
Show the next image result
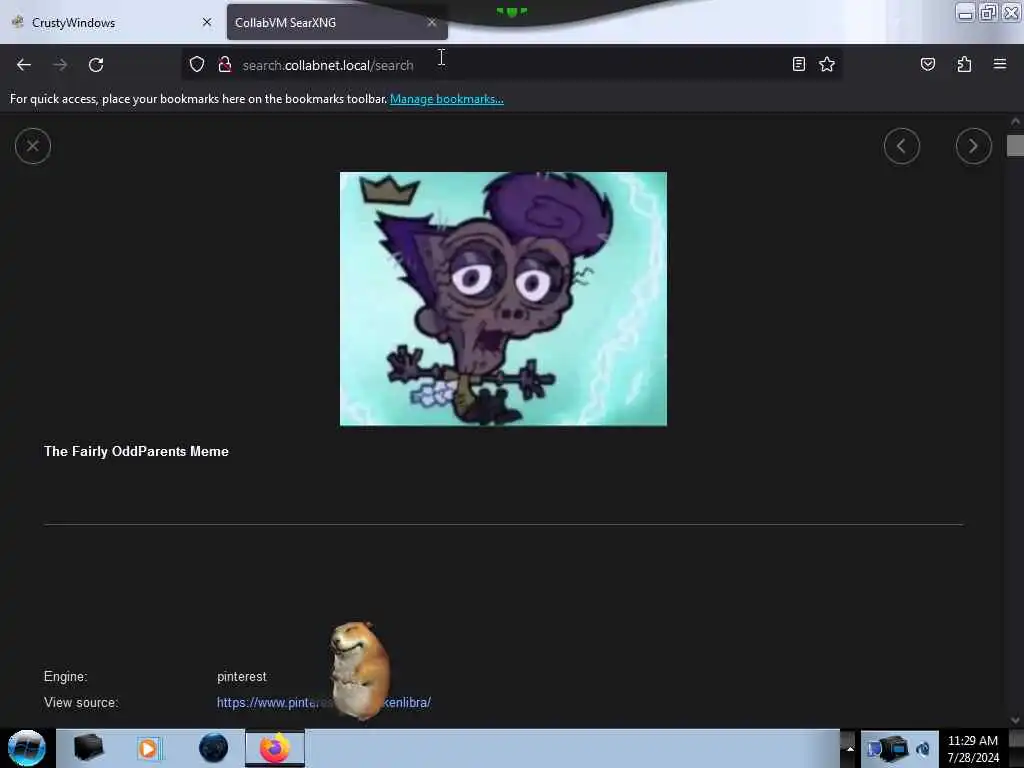click(x=973, y=146)
